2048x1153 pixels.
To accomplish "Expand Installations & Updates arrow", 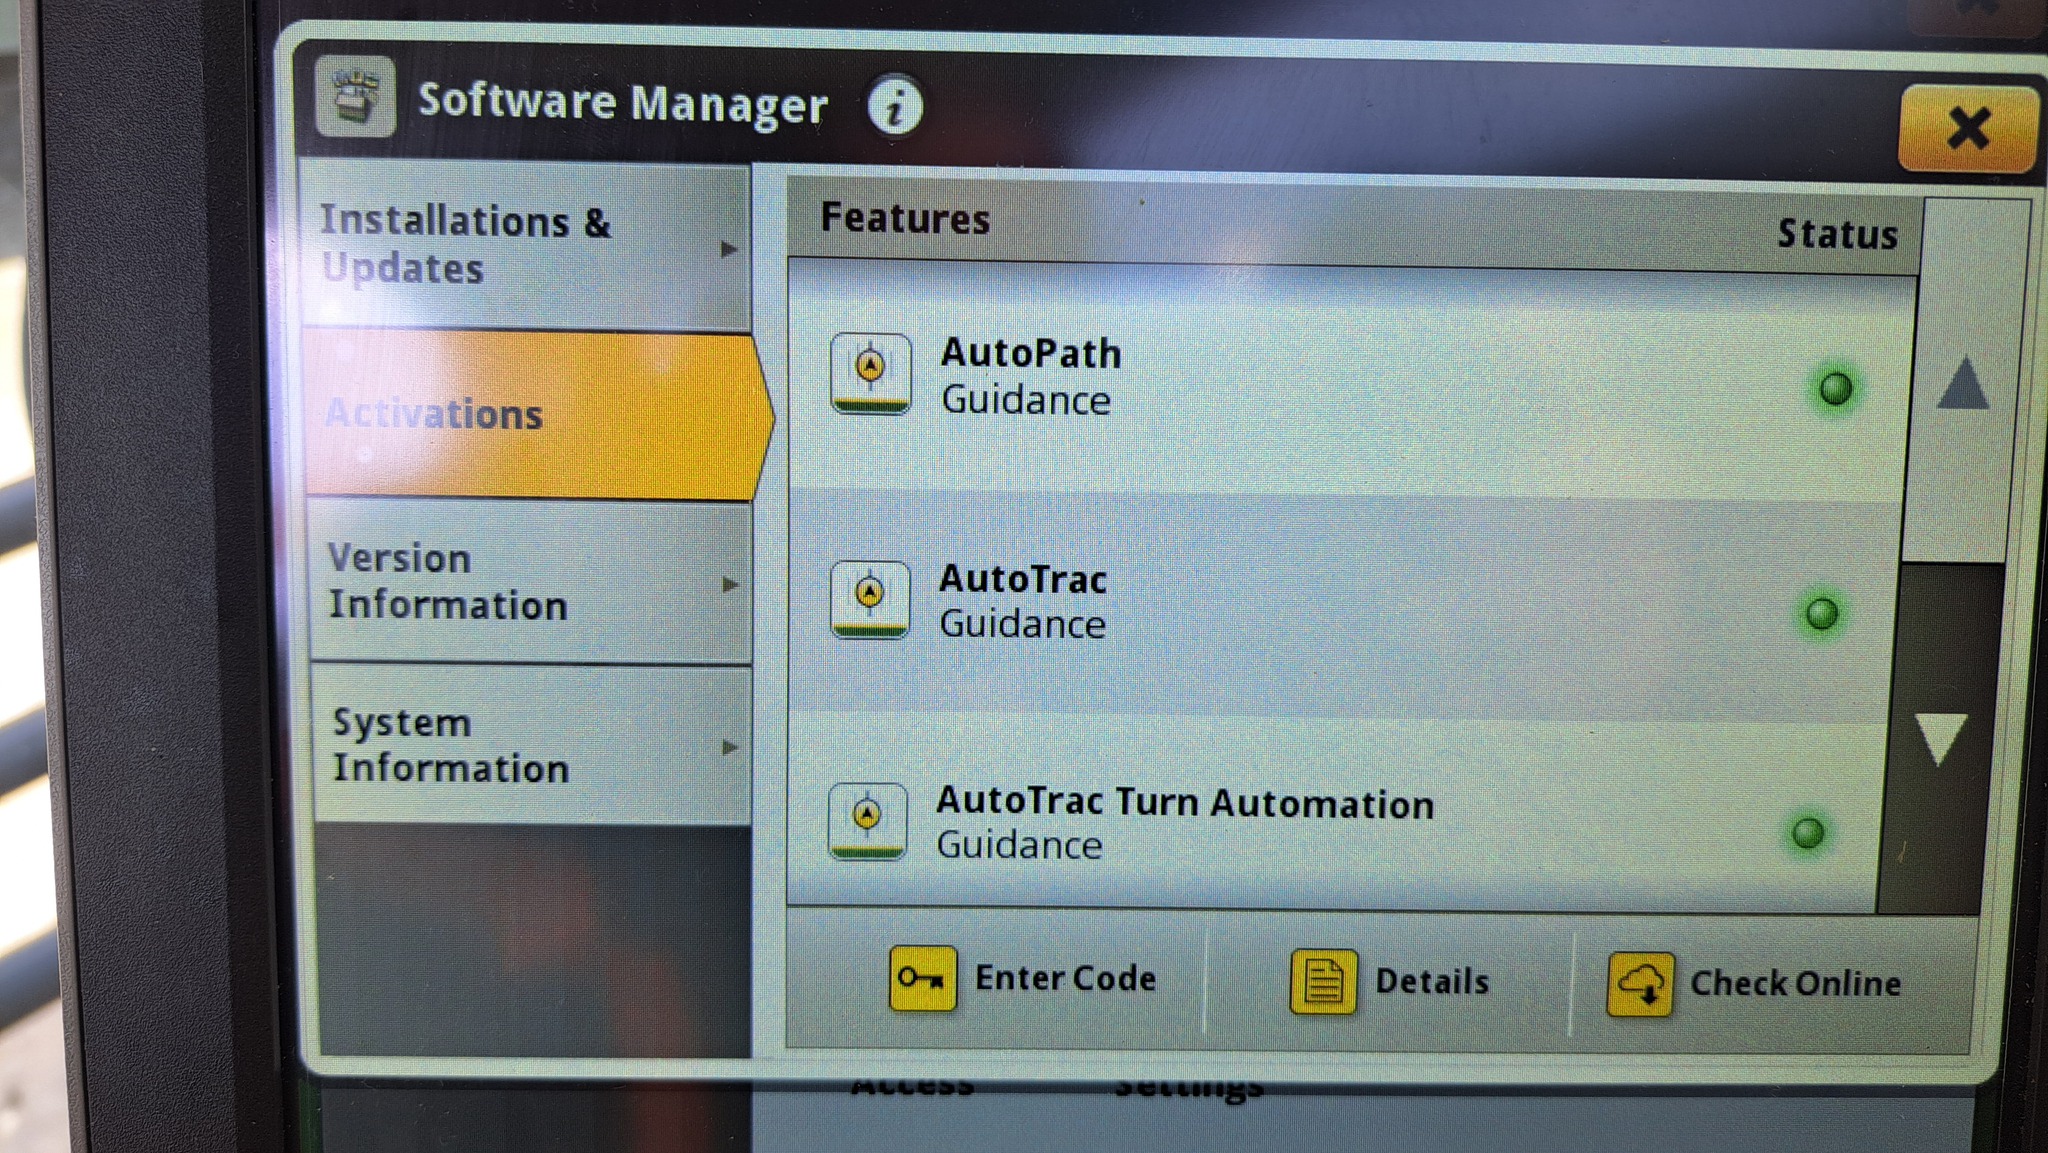I will coord(730,249).
